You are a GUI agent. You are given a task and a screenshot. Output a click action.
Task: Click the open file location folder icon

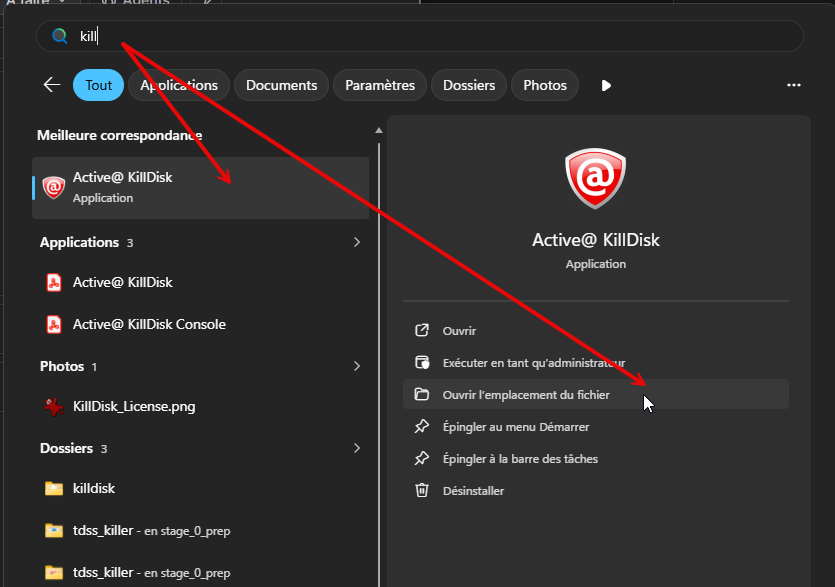tap(422, 395)
